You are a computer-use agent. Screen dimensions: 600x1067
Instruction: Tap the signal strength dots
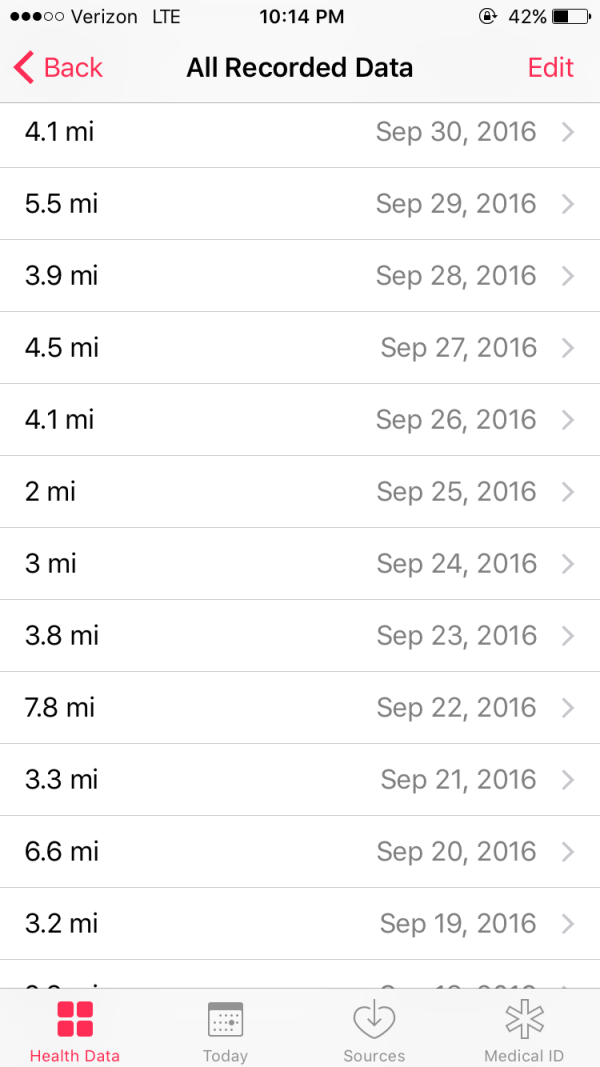click(37, 17)
